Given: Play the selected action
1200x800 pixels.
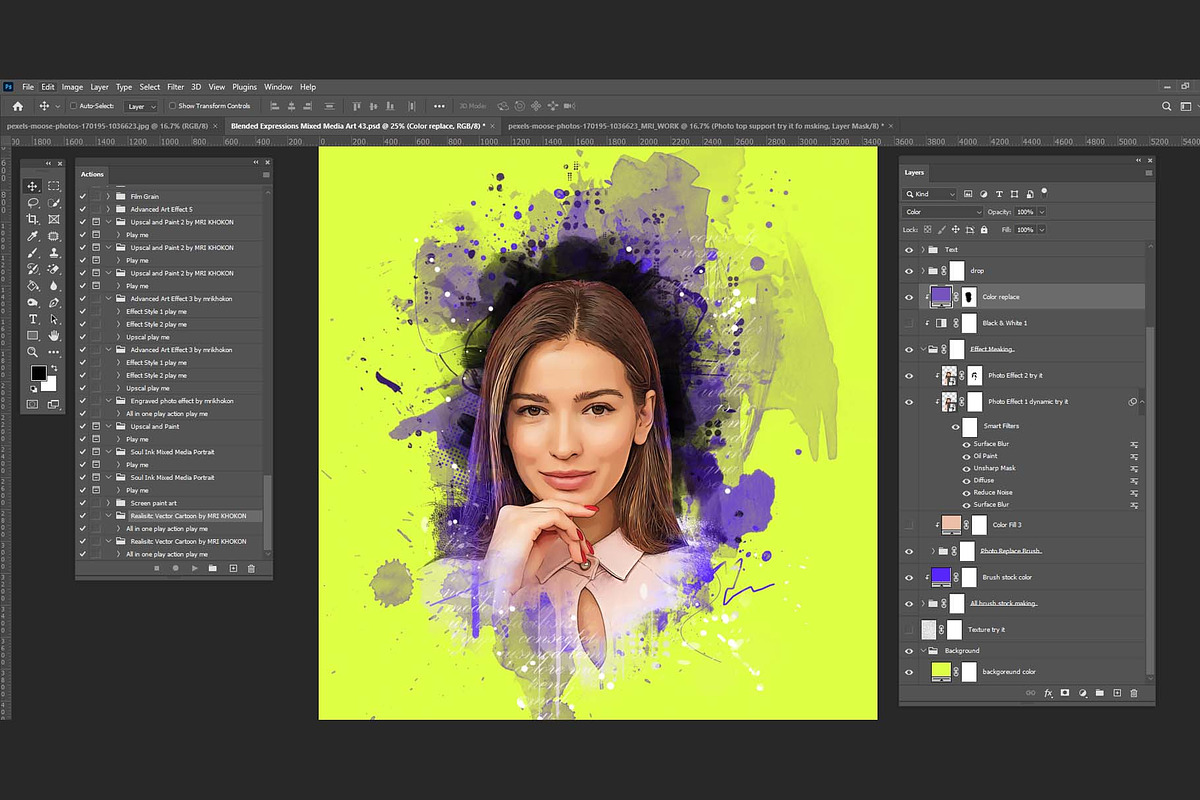Looking at the screenshot, I should [194, 568].
